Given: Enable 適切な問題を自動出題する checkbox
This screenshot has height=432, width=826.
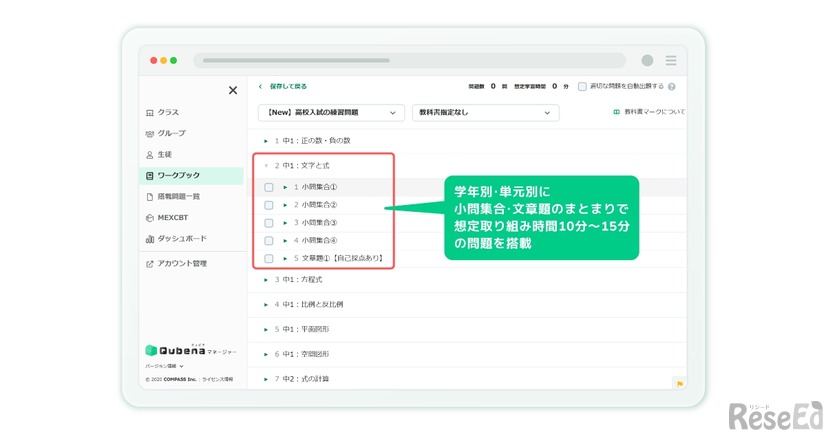Looking at the screenshot, I should pos(583,87).
